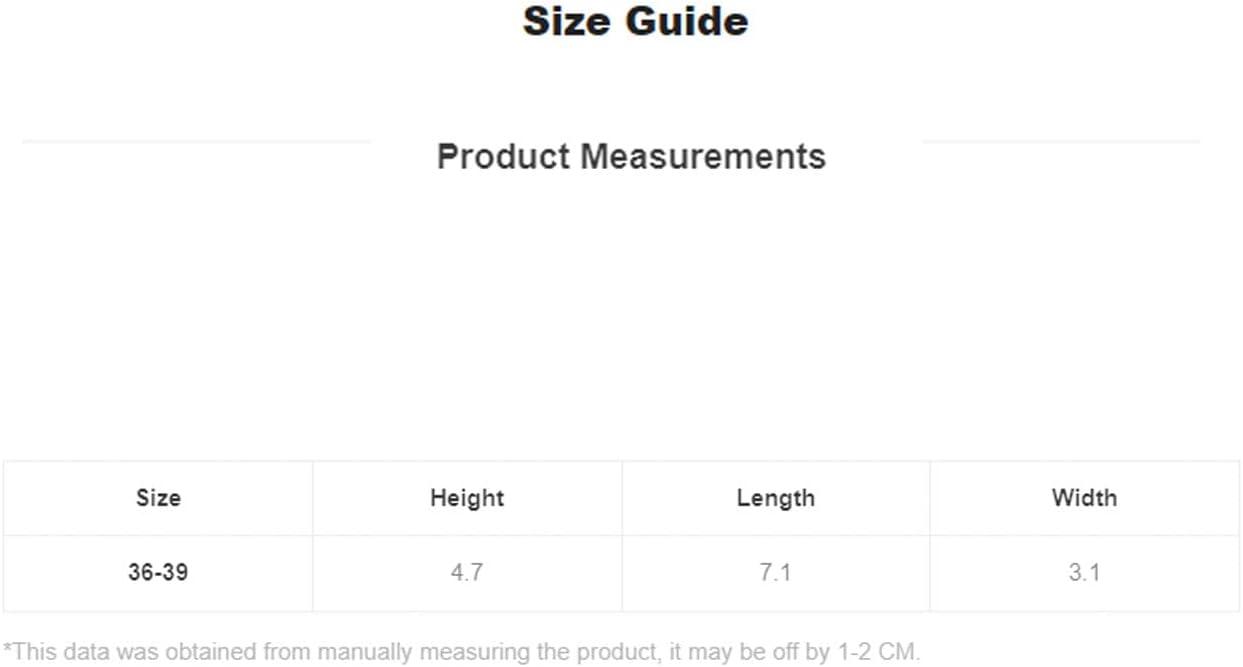Click the word "Measurements" in the heading
The image size is (1243, 667).
pos(703,157)
